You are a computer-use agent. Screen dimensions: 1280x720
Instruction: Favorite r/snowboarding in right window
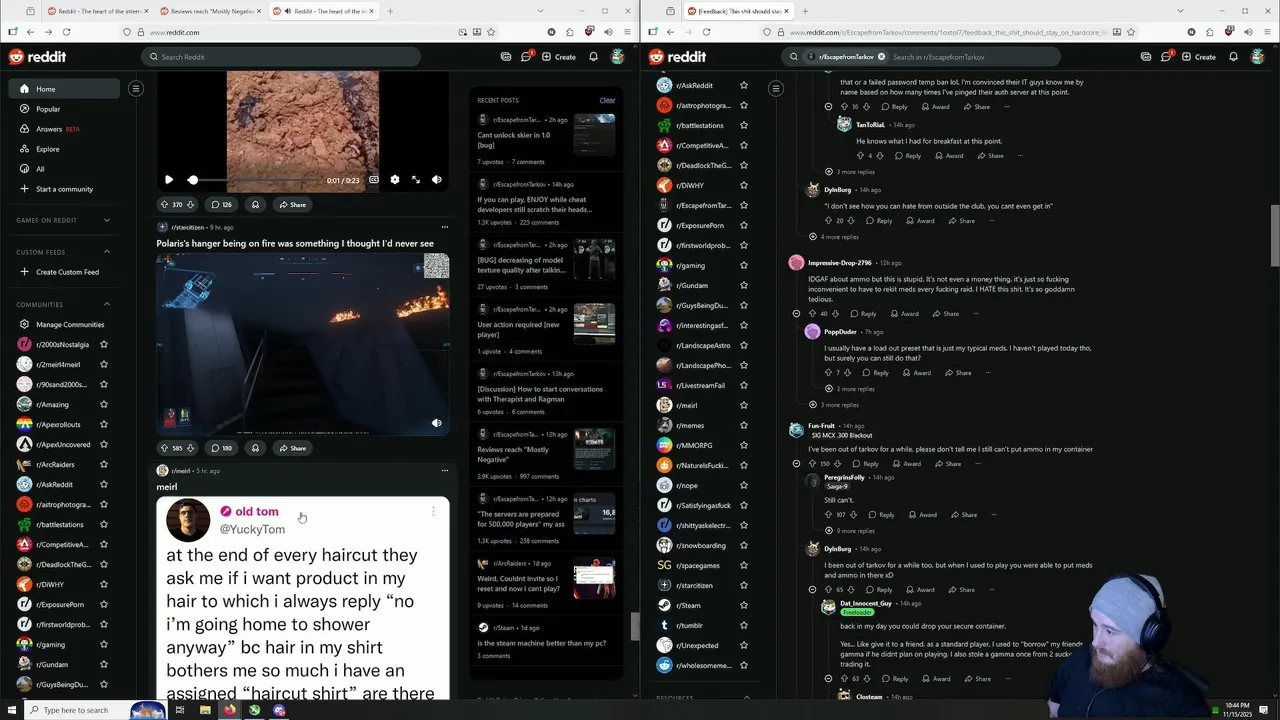[743, 545]
